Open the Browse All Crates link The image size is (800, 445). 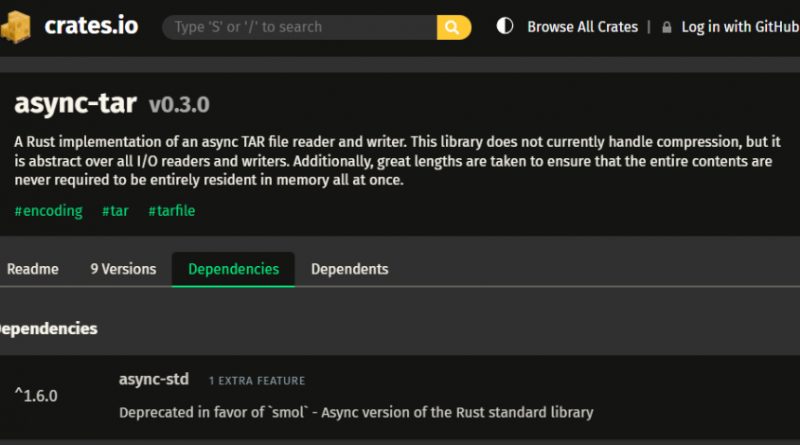(582, 27)
